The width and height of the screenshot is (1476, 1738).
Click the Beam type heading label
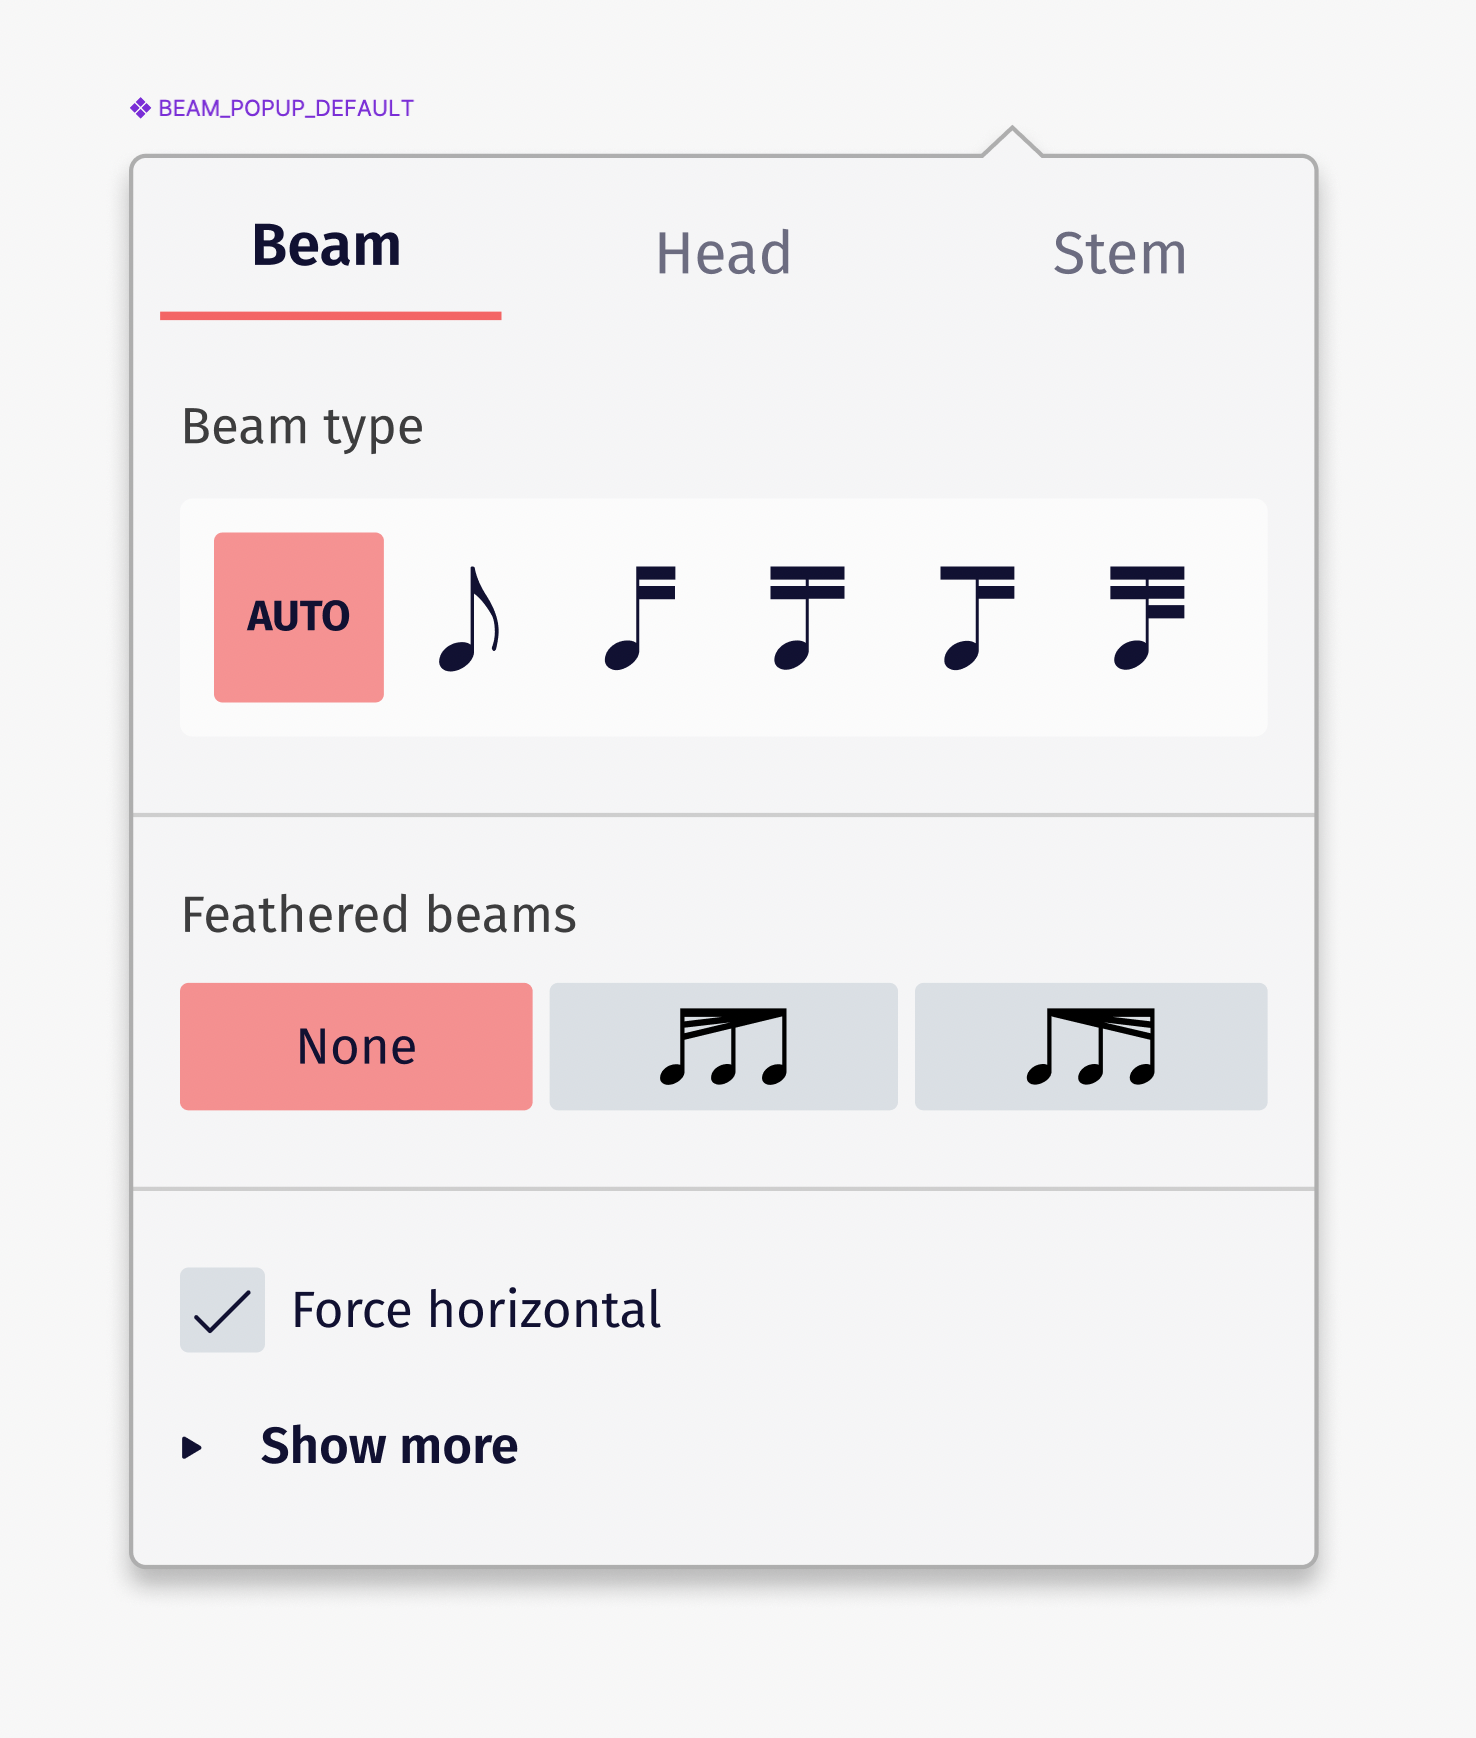302,426
